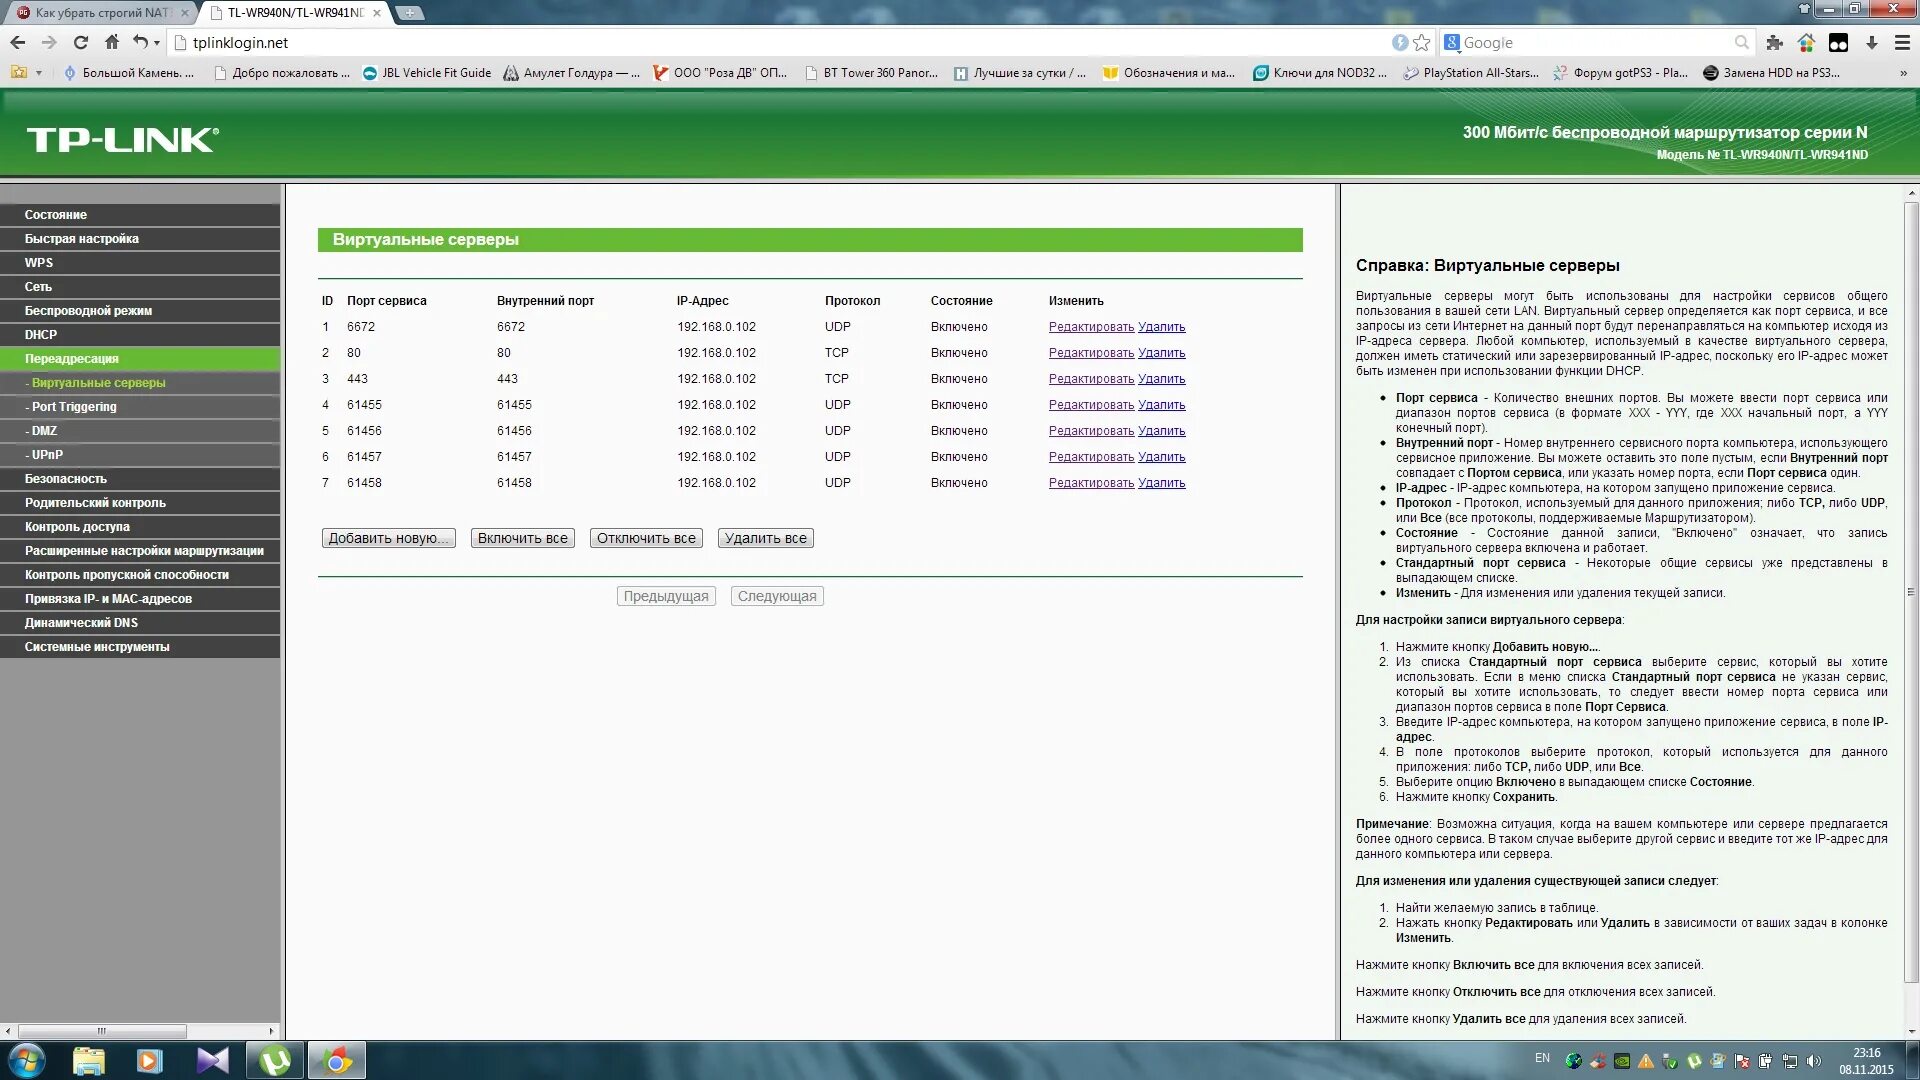Click Удалить link for port 6672 entry
This screenshot has width=1920, height=1080.
click(x=1161, y=327)
